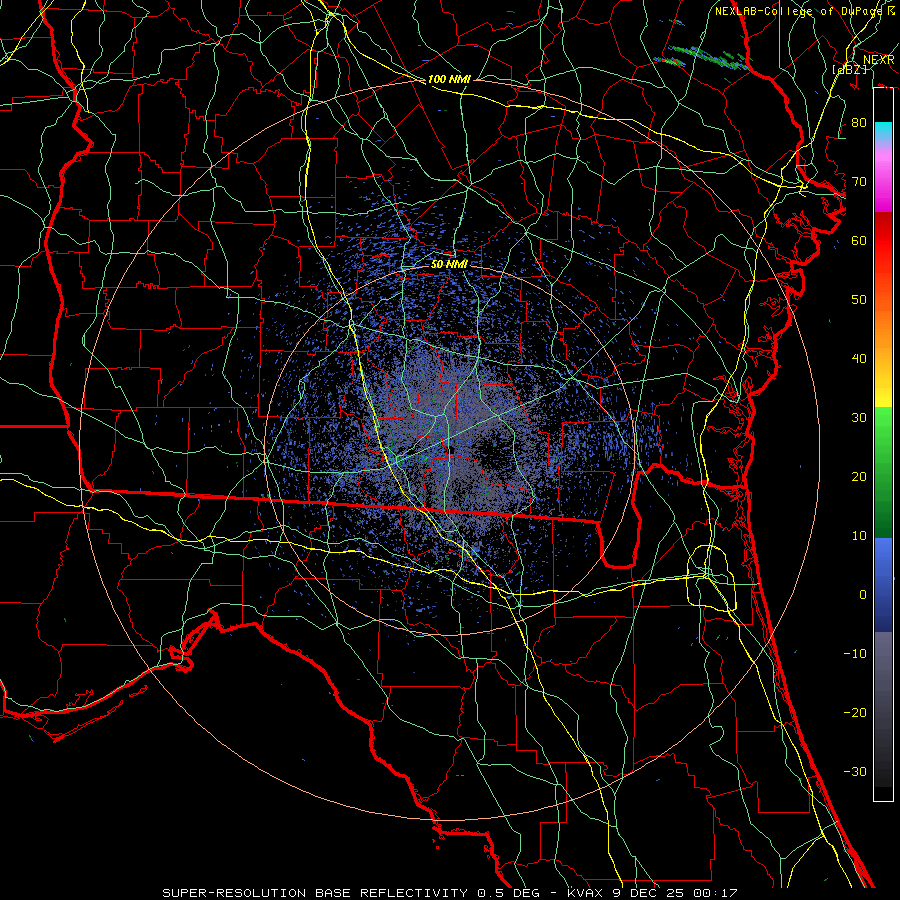Click the 10 value on the dBZ scale
Image resolution: width=900 pixels, height=900 pixels.
point(859,536)
